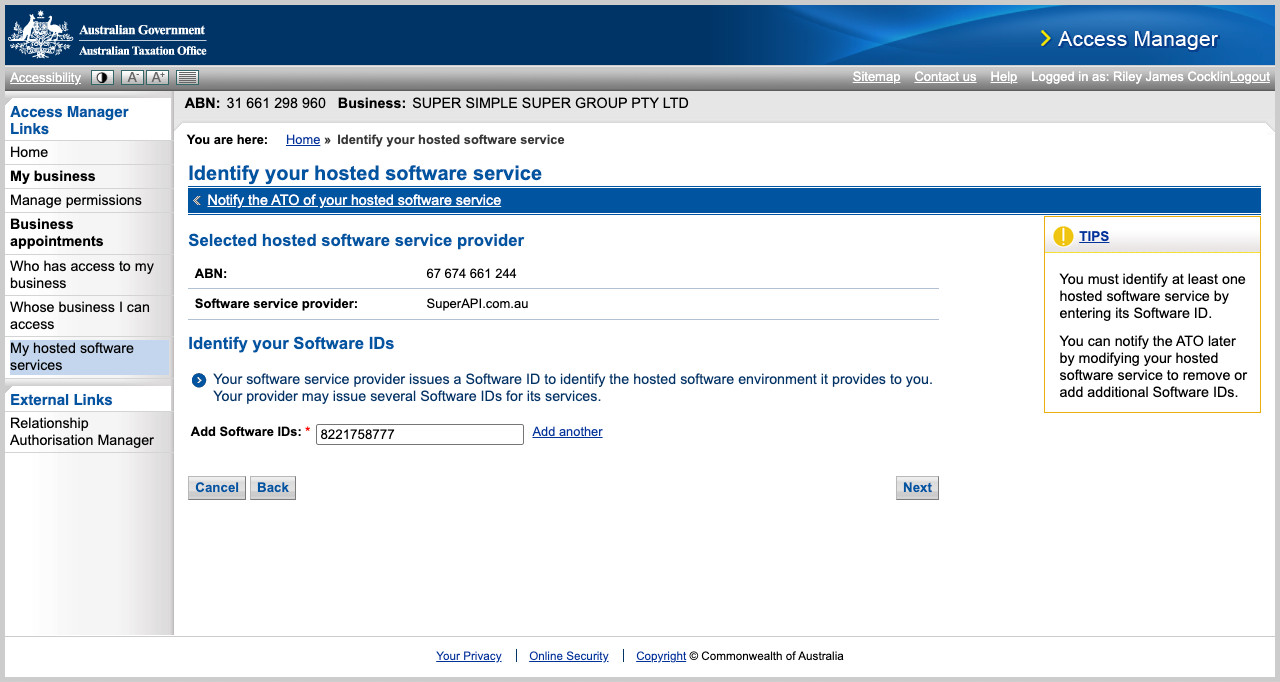Click Notify the ATO of your hosted software service
This screenshot has height=682, width=1280.
(x=354, y=200)
